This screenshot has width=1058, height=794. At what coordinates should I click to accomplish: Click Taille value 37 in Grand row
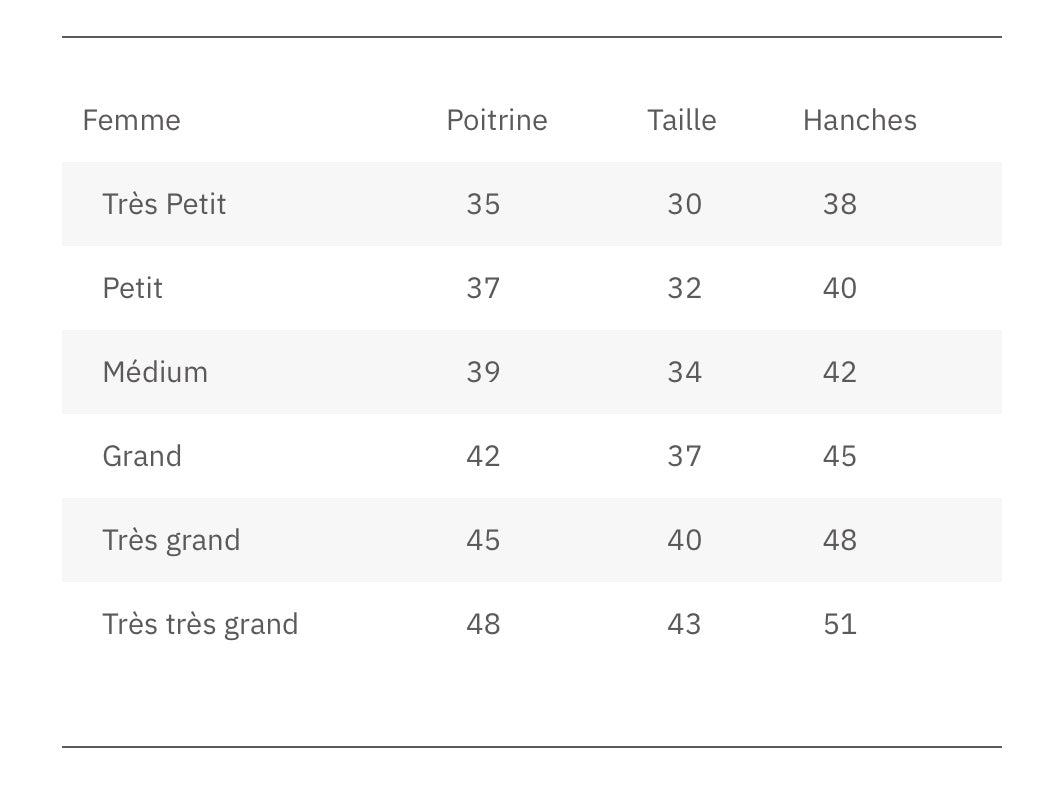(x=685, y=456)
